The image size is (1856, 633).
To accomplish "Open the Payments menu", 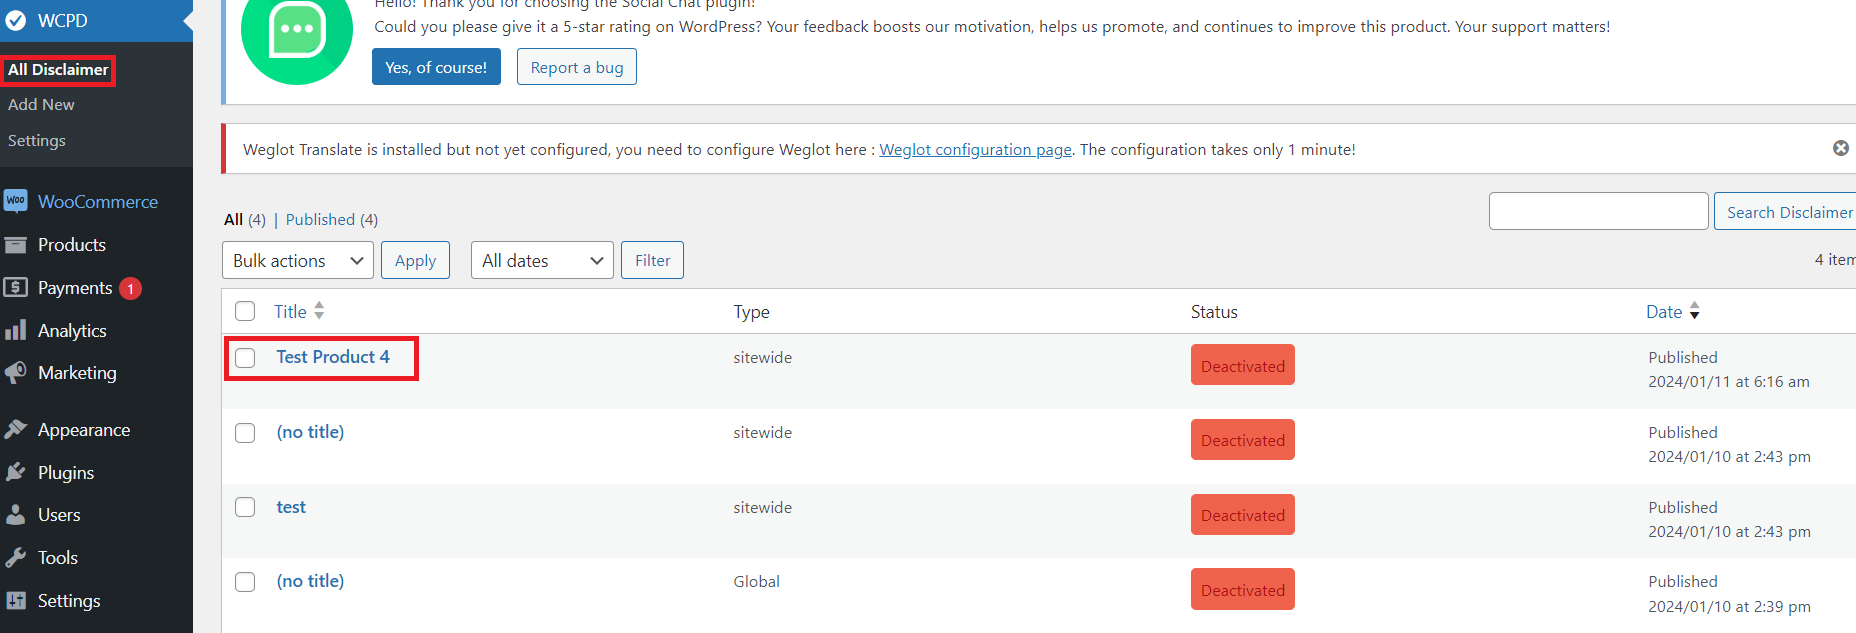I will (75, 288).
